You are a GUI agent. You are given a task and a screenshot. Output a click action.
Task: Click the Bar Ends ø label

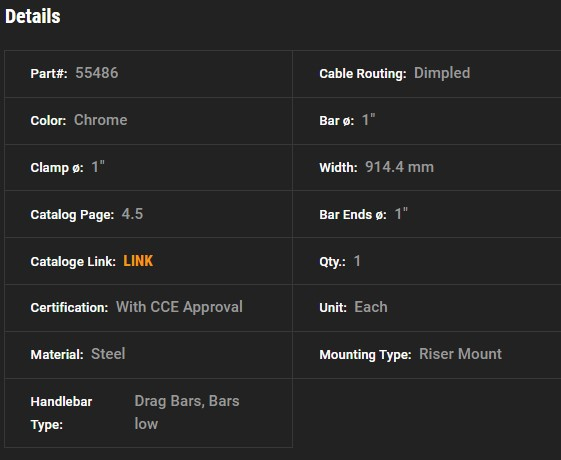click(x=353, y=215)
